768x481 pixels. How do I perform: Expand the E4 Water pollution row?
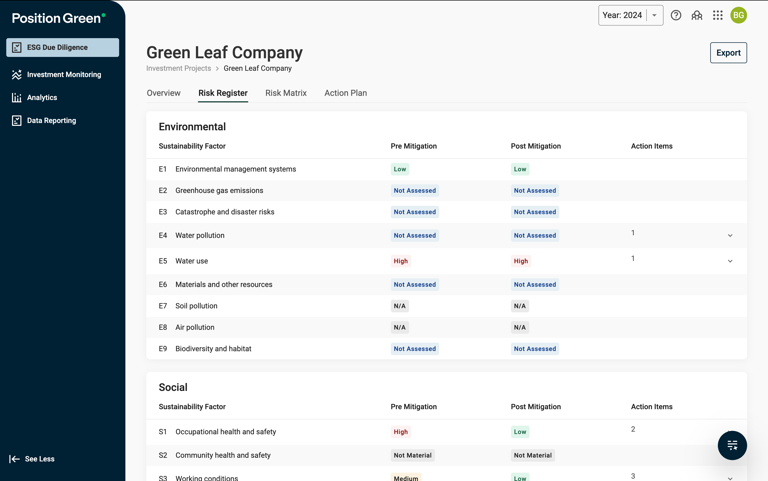[730, 236]
